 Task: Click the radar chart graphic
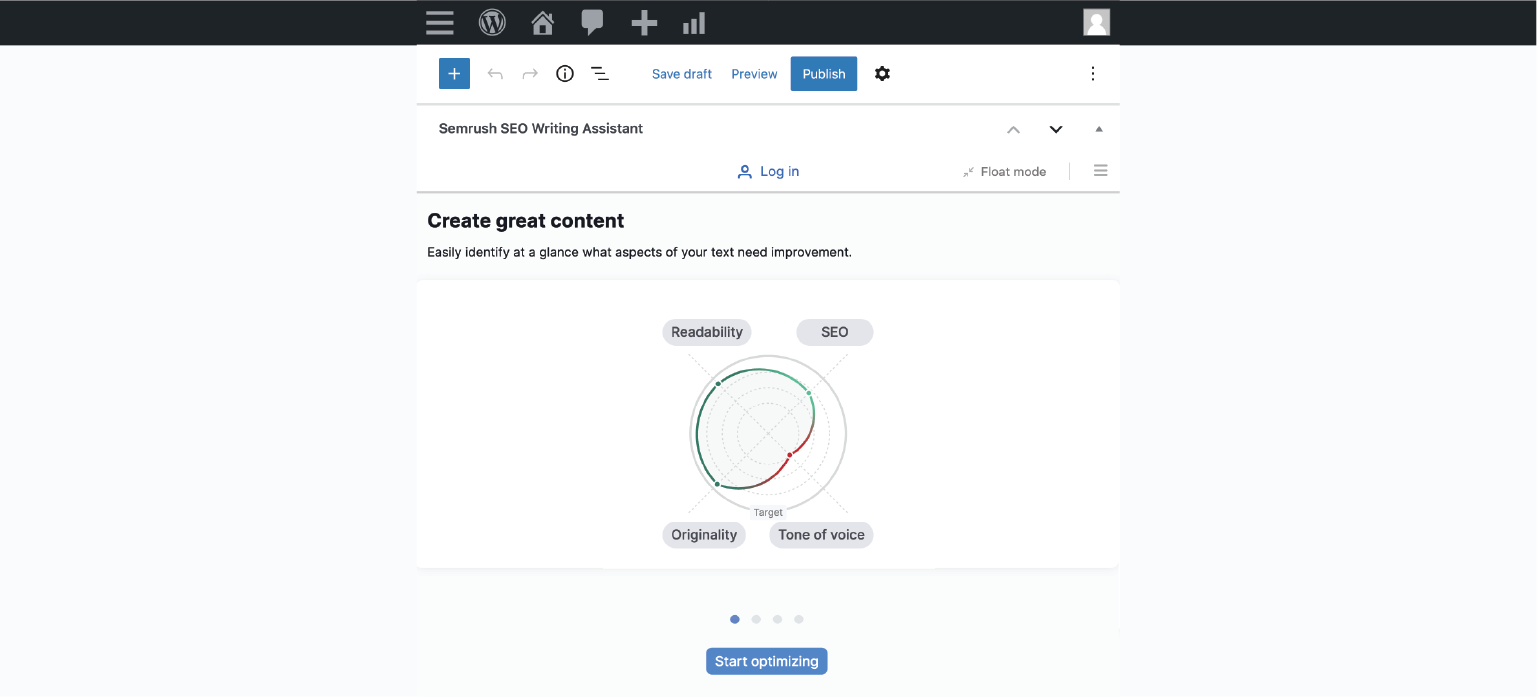[768, 434]
